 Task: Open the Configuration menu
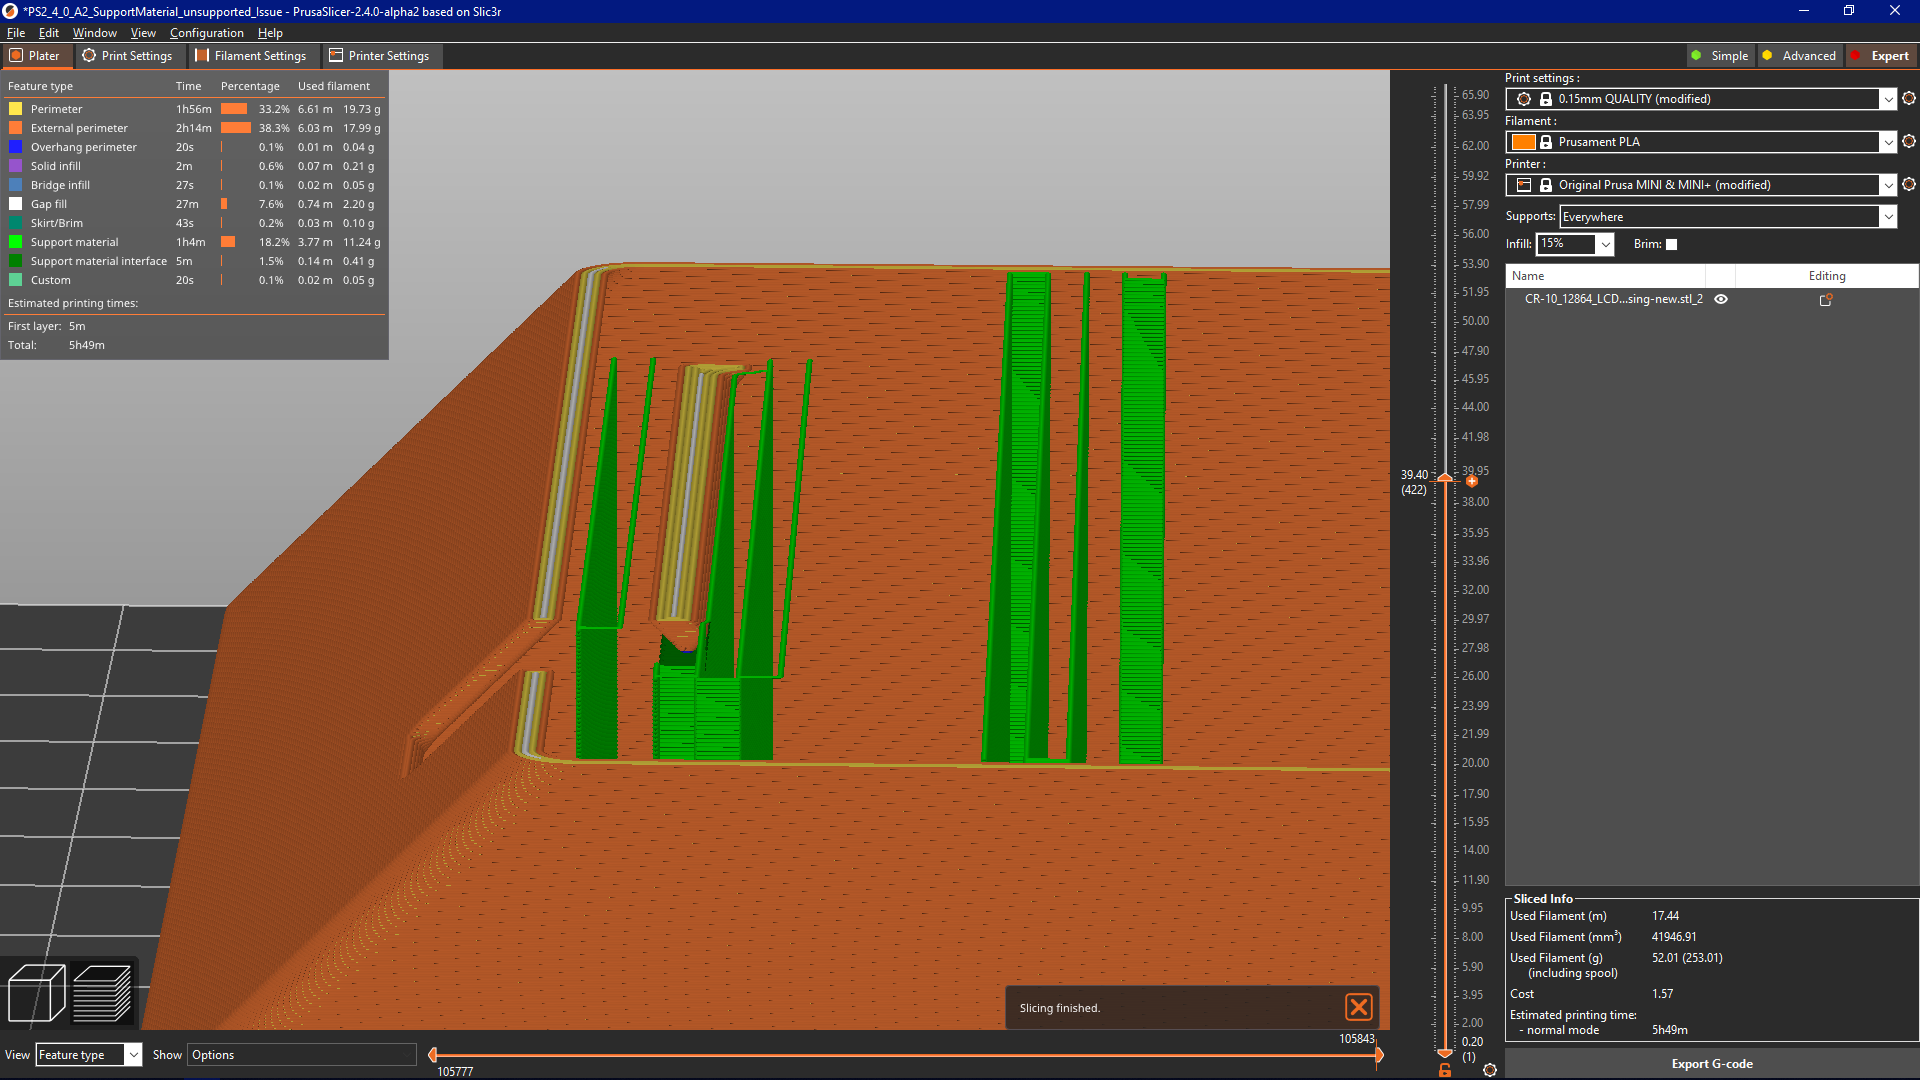click(x=206, y=33)
